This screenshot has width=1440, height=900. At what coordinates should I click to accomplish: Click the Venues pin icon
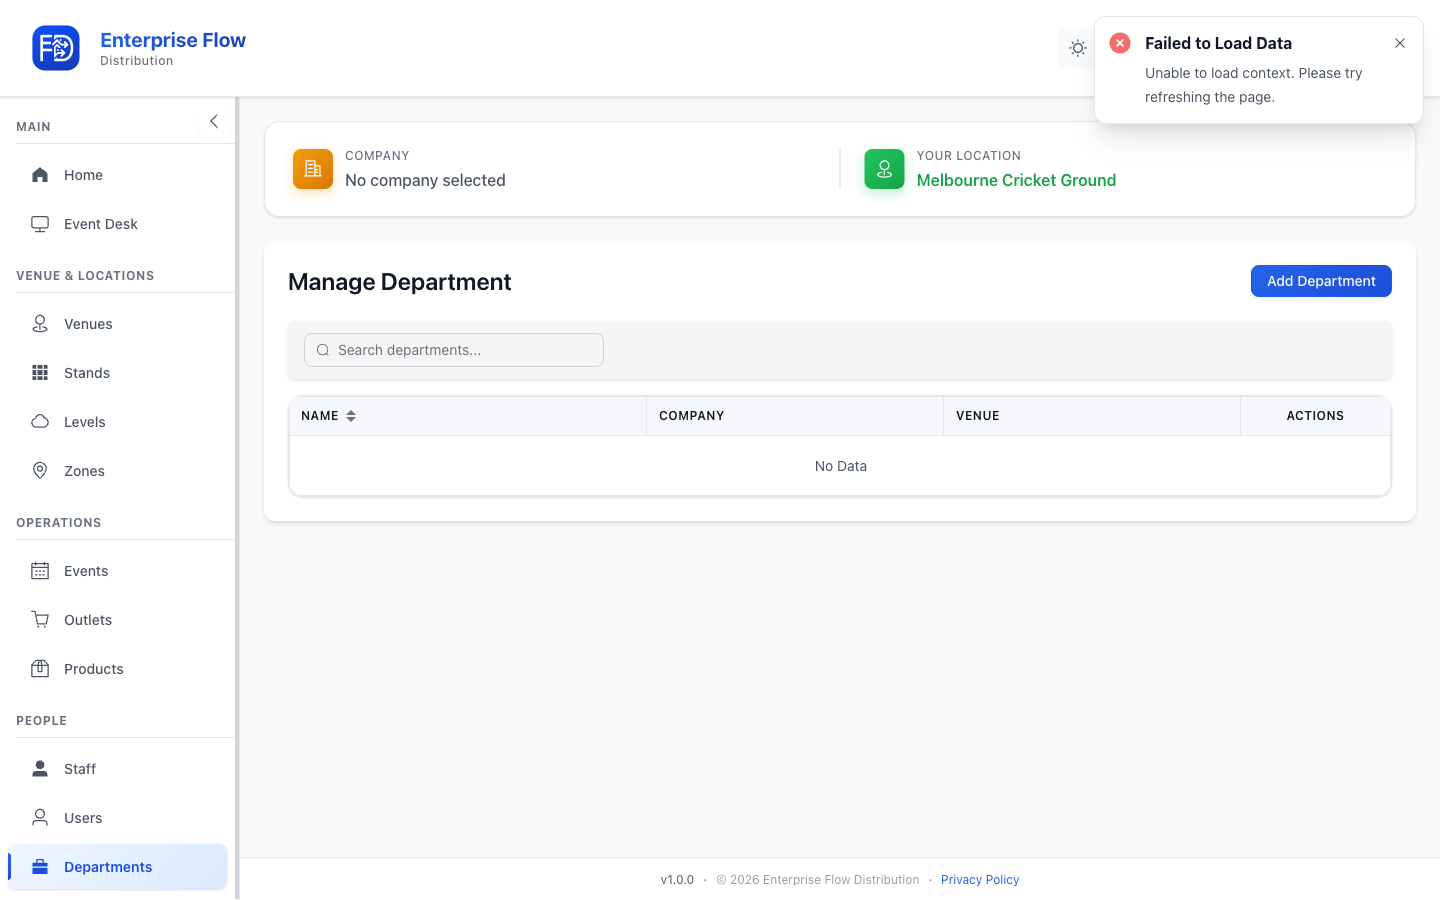point(40,324)
